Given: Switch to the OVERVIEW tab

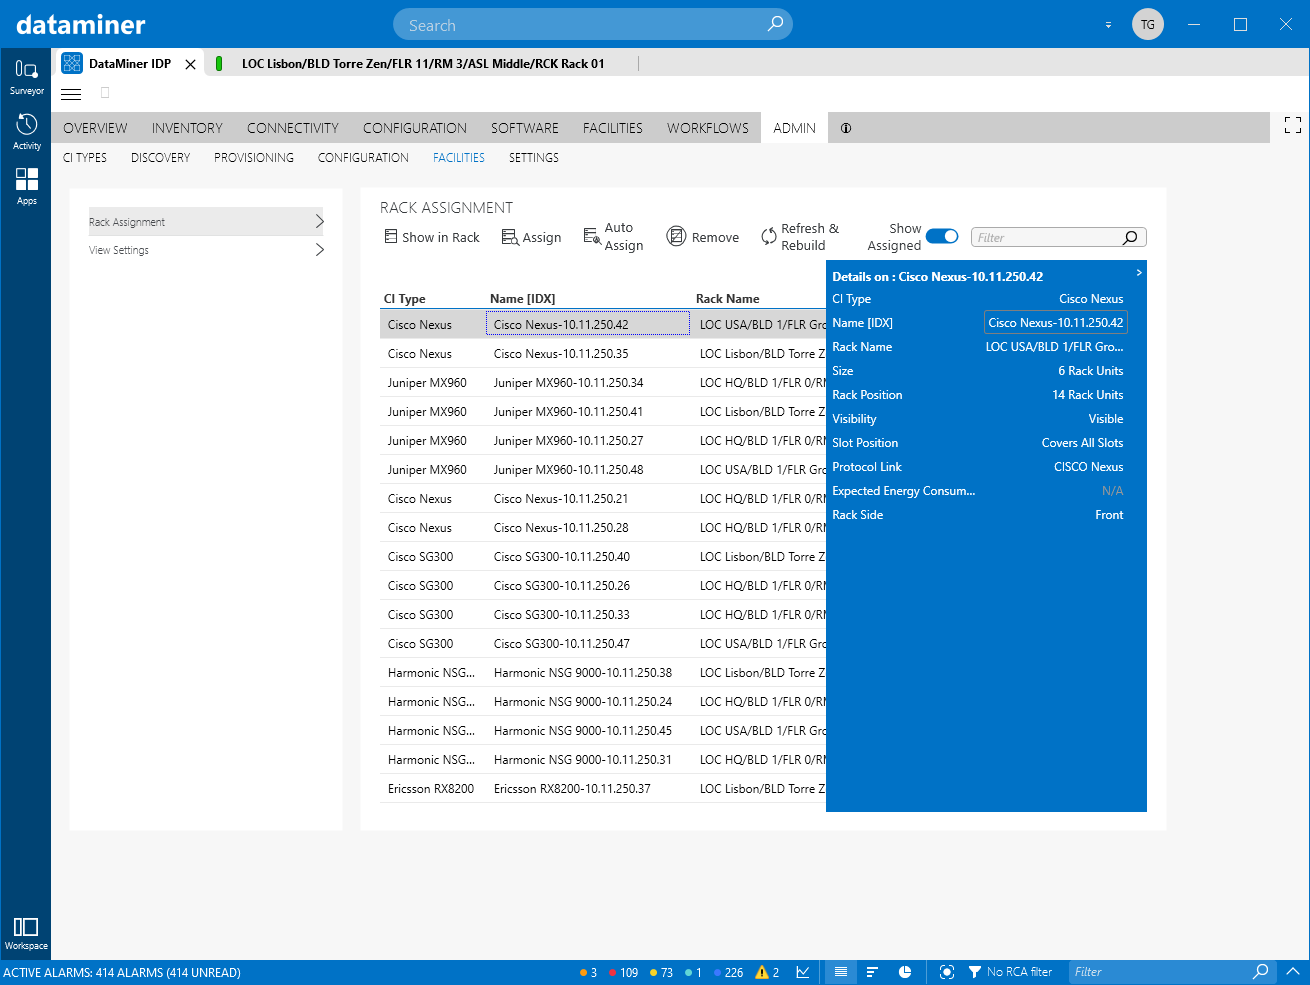Looking at the screenshot, I should (95, 128).
